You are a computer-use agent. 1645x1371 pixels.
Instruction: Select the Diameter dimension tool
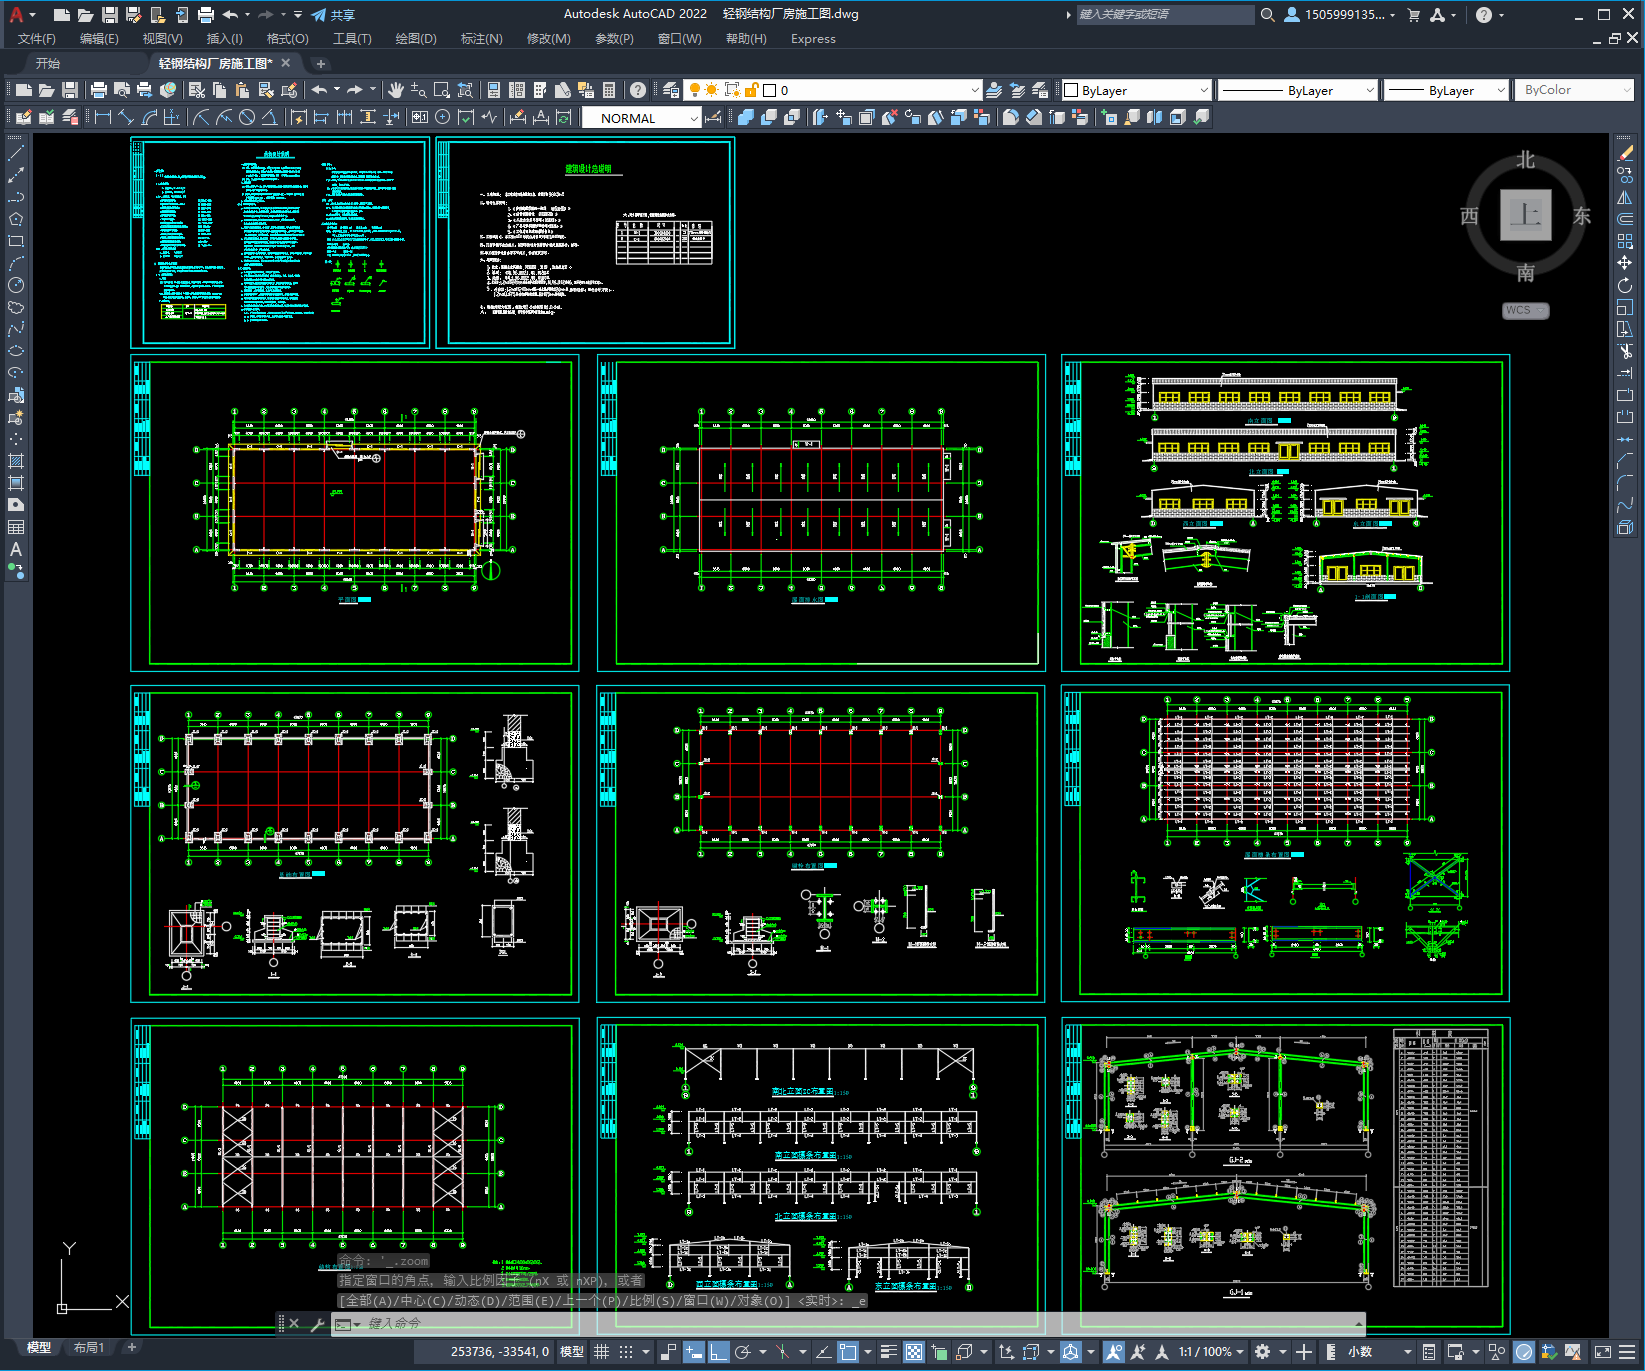click(x=247, y=118)
